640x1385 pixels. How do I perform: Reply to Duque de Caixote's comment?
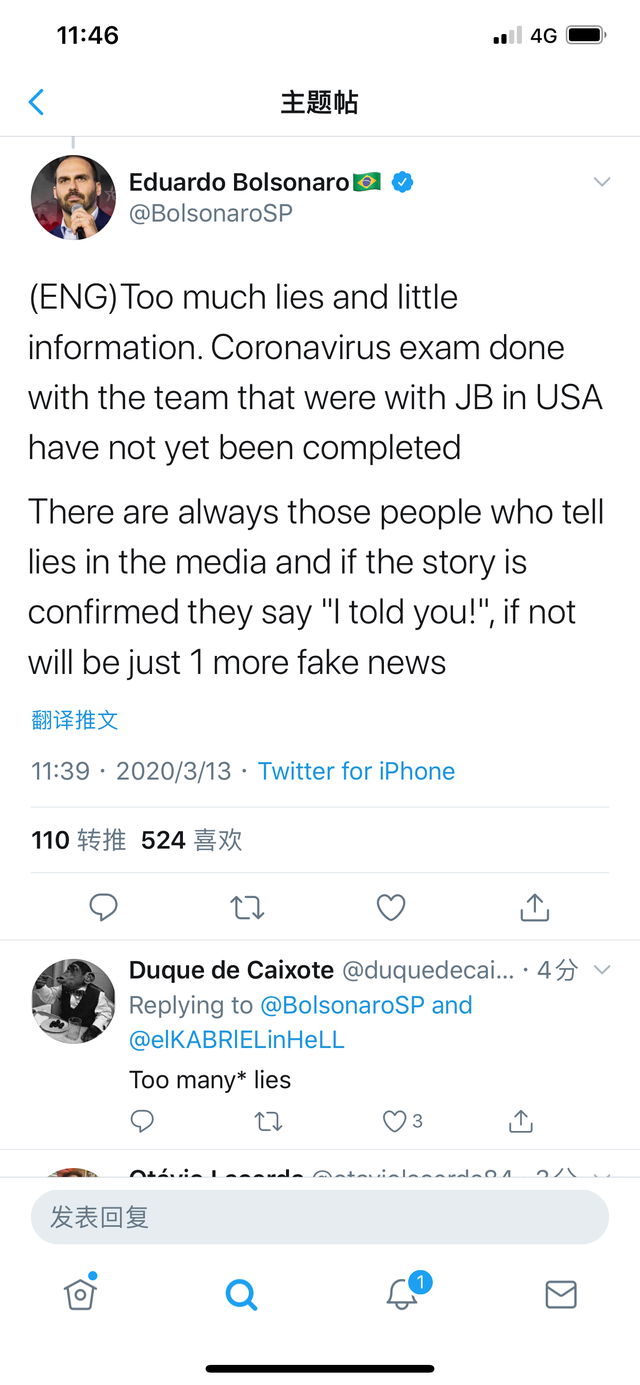click(x=143, y=1121)
